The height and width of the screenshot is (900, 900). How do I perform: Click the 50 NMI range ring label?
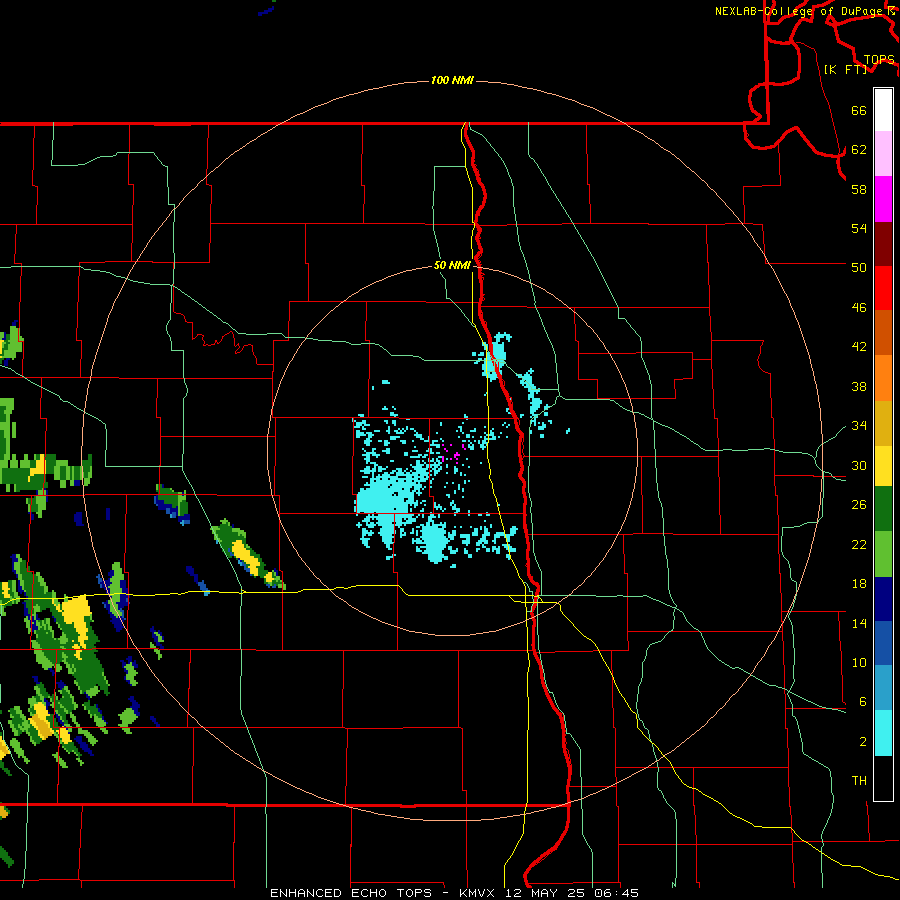pyautogui.click(x=452, y=265)
